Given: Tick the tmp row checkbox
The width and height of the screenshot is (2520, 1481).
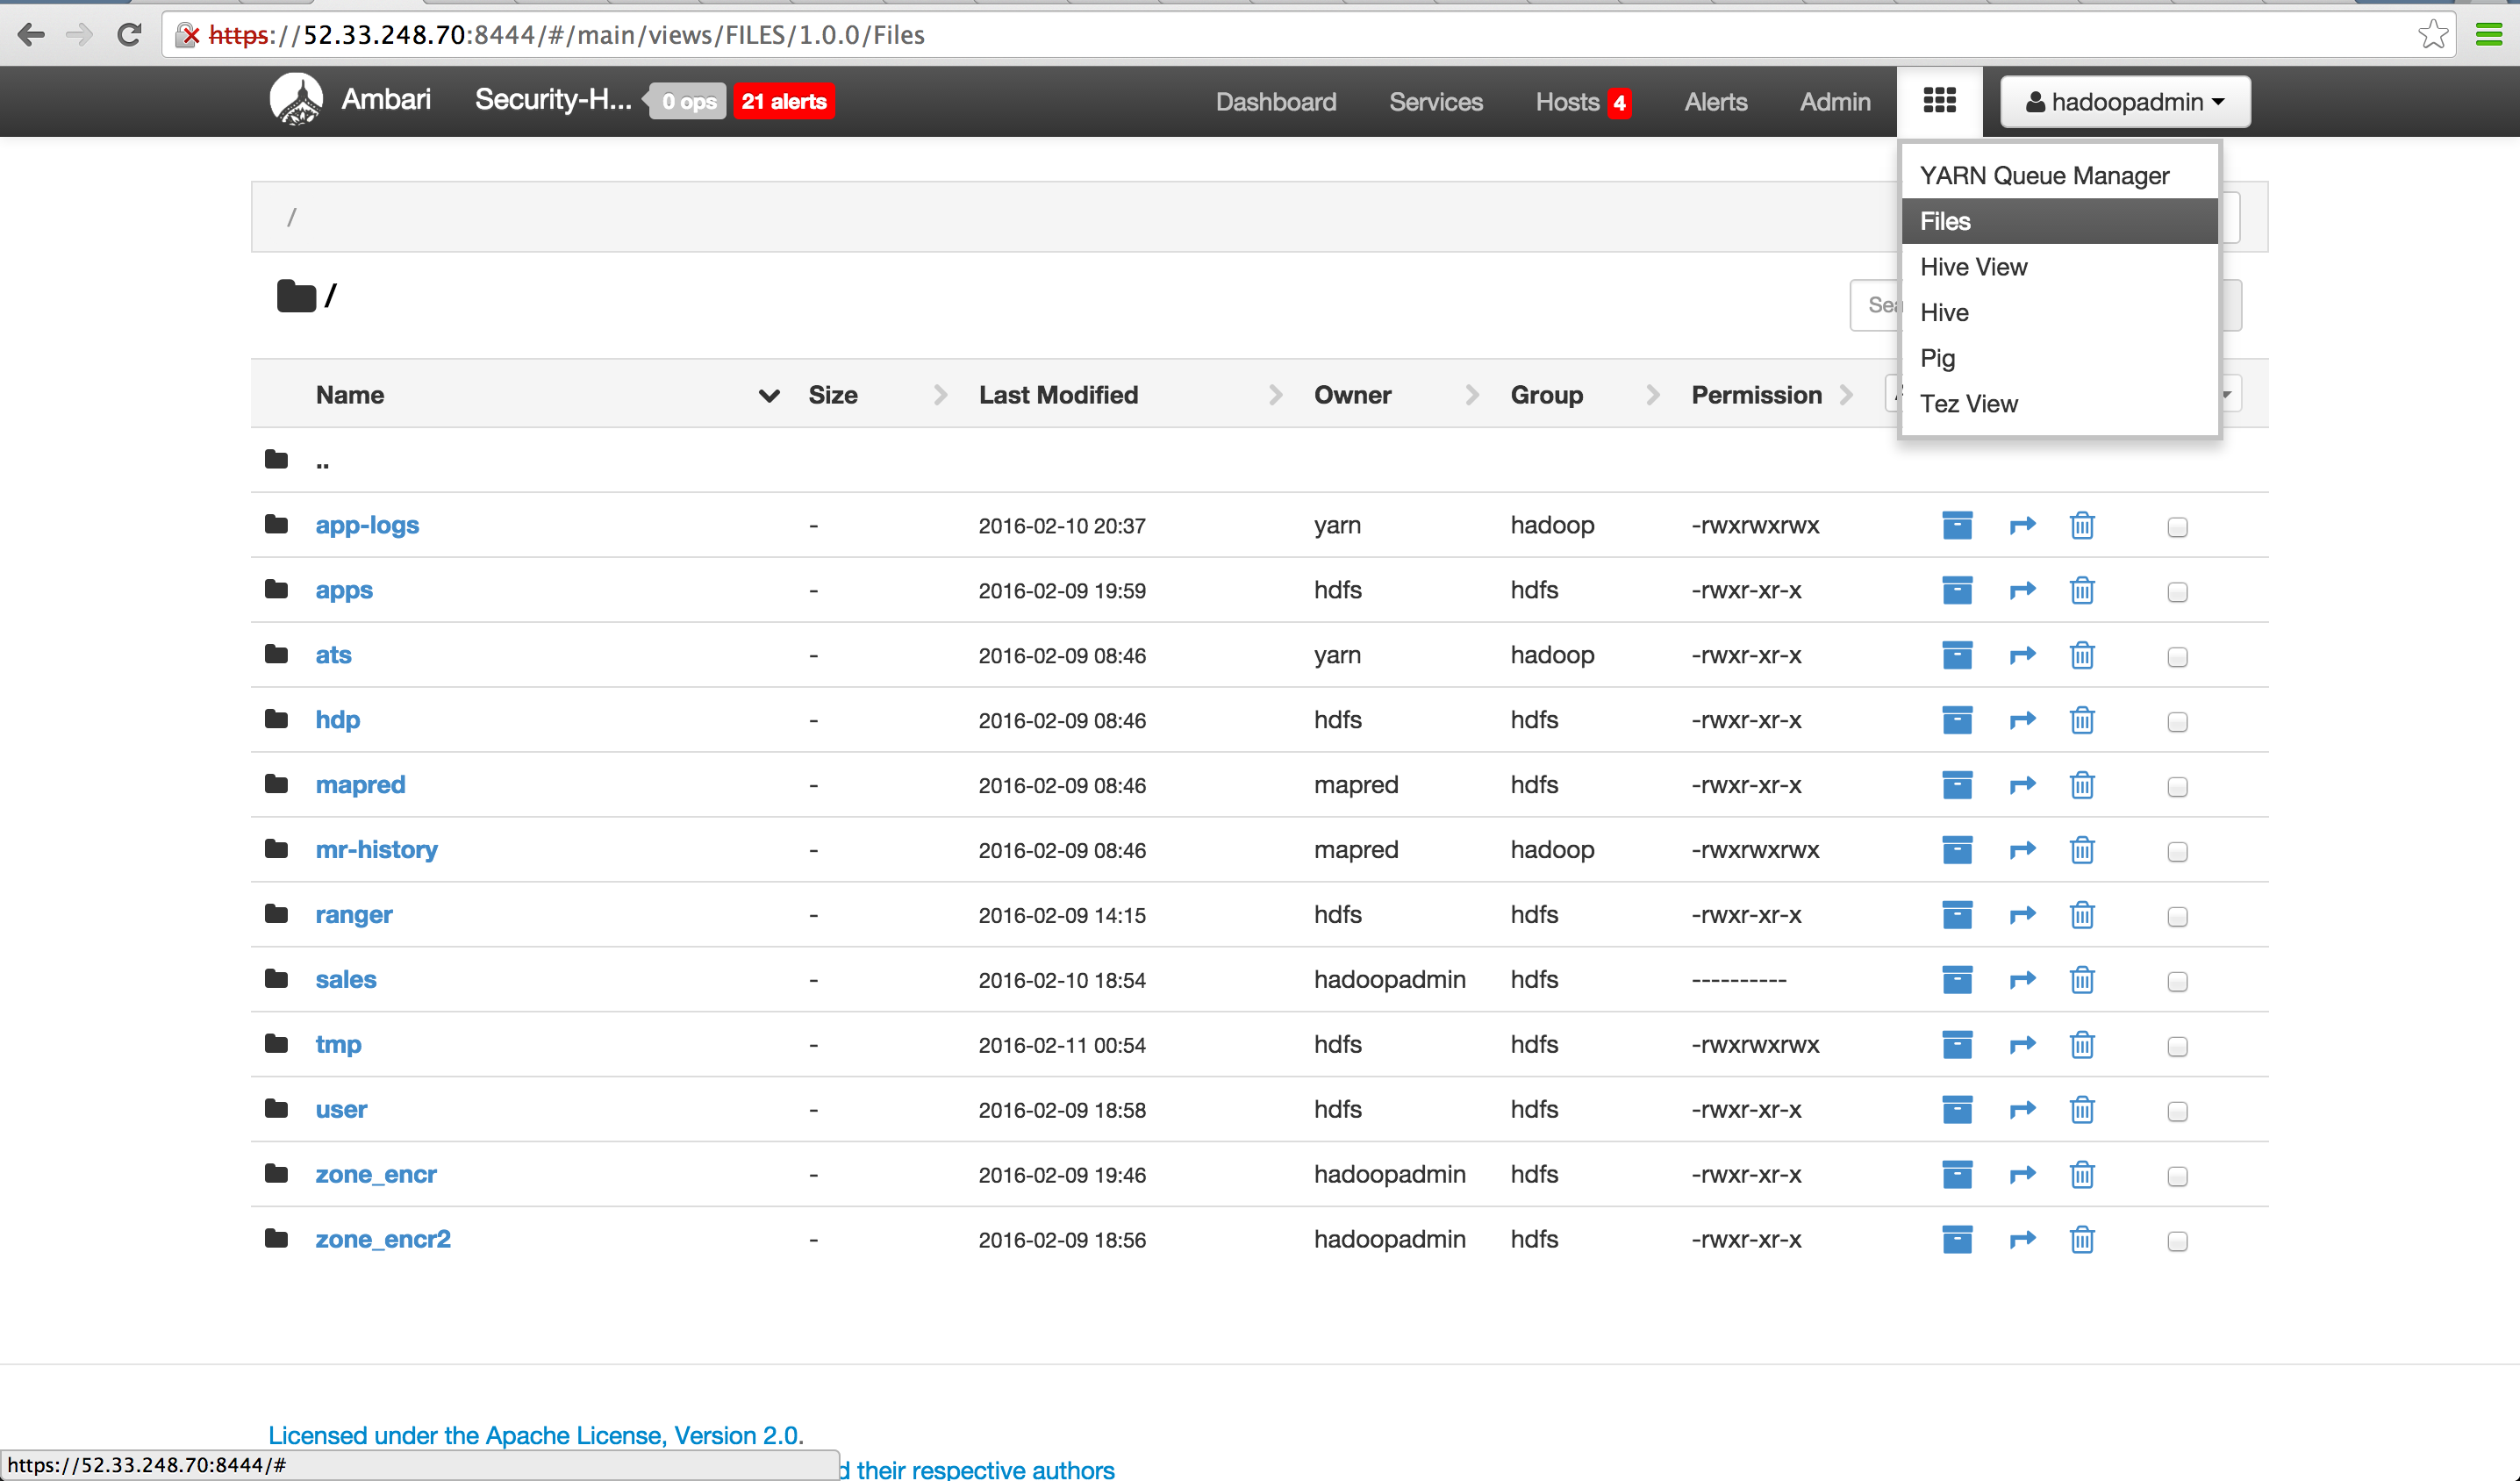Looking at the screenshot, I should [2177, 1047].
